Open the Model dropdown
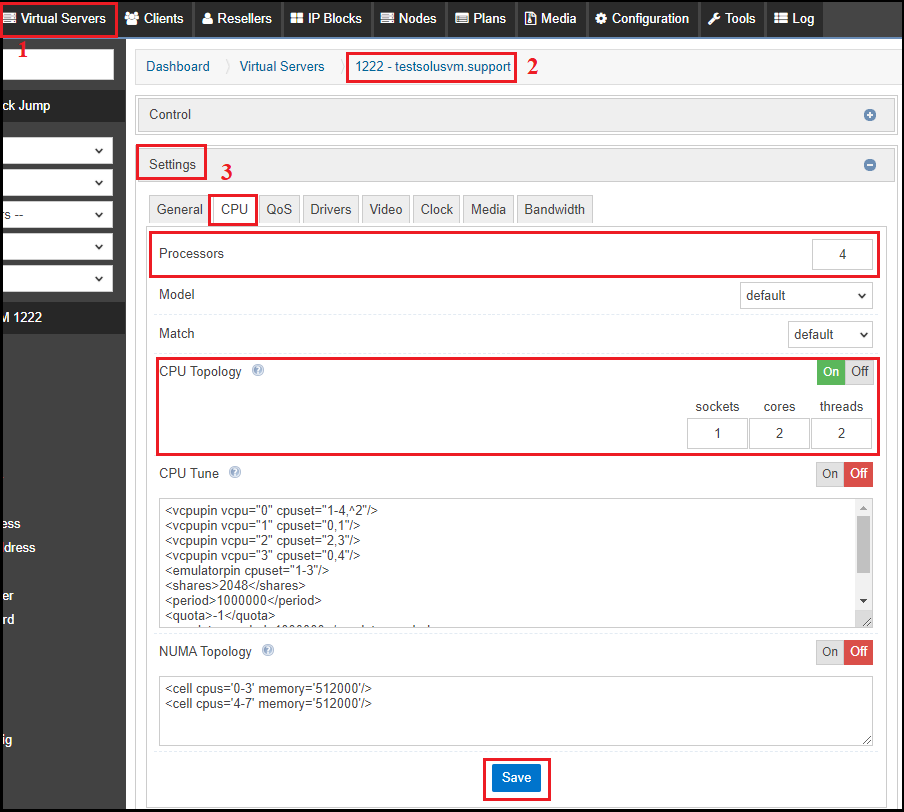 [806, 295]
